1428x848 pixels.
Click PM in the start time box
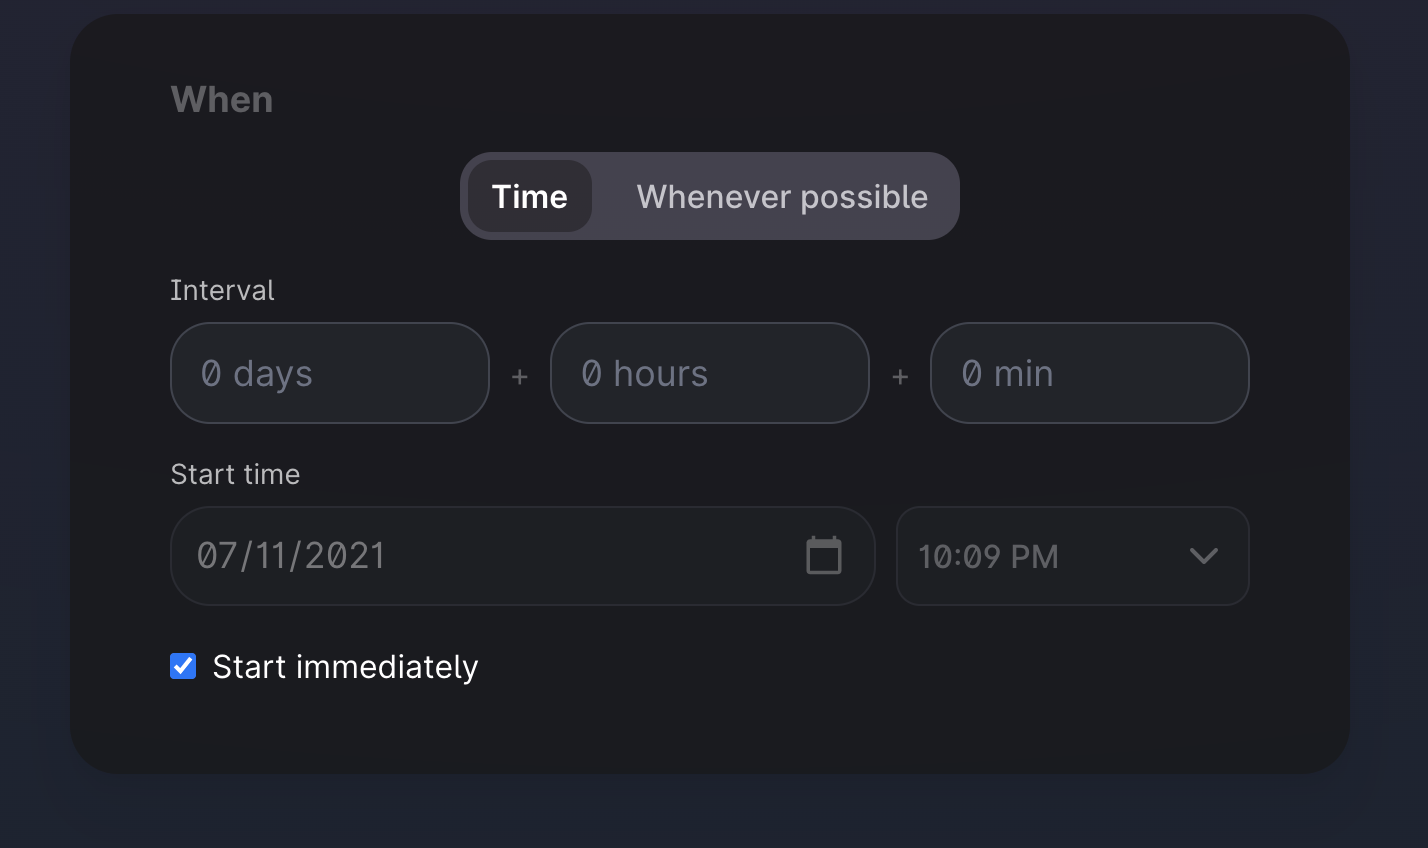(x=1035, y=557)
